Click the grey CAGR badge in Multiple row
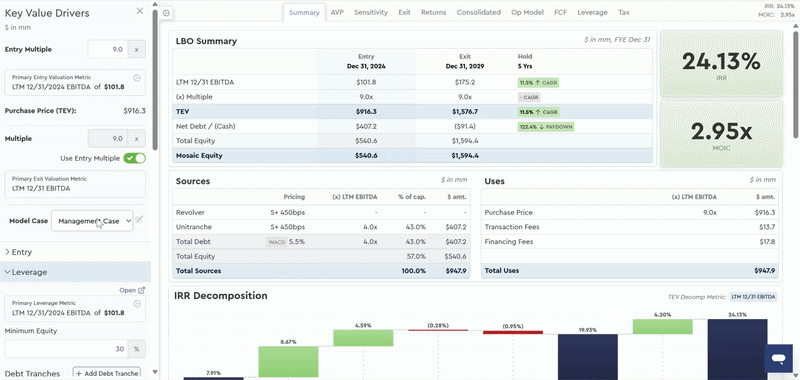800x380 pixels. click(529, 97)
